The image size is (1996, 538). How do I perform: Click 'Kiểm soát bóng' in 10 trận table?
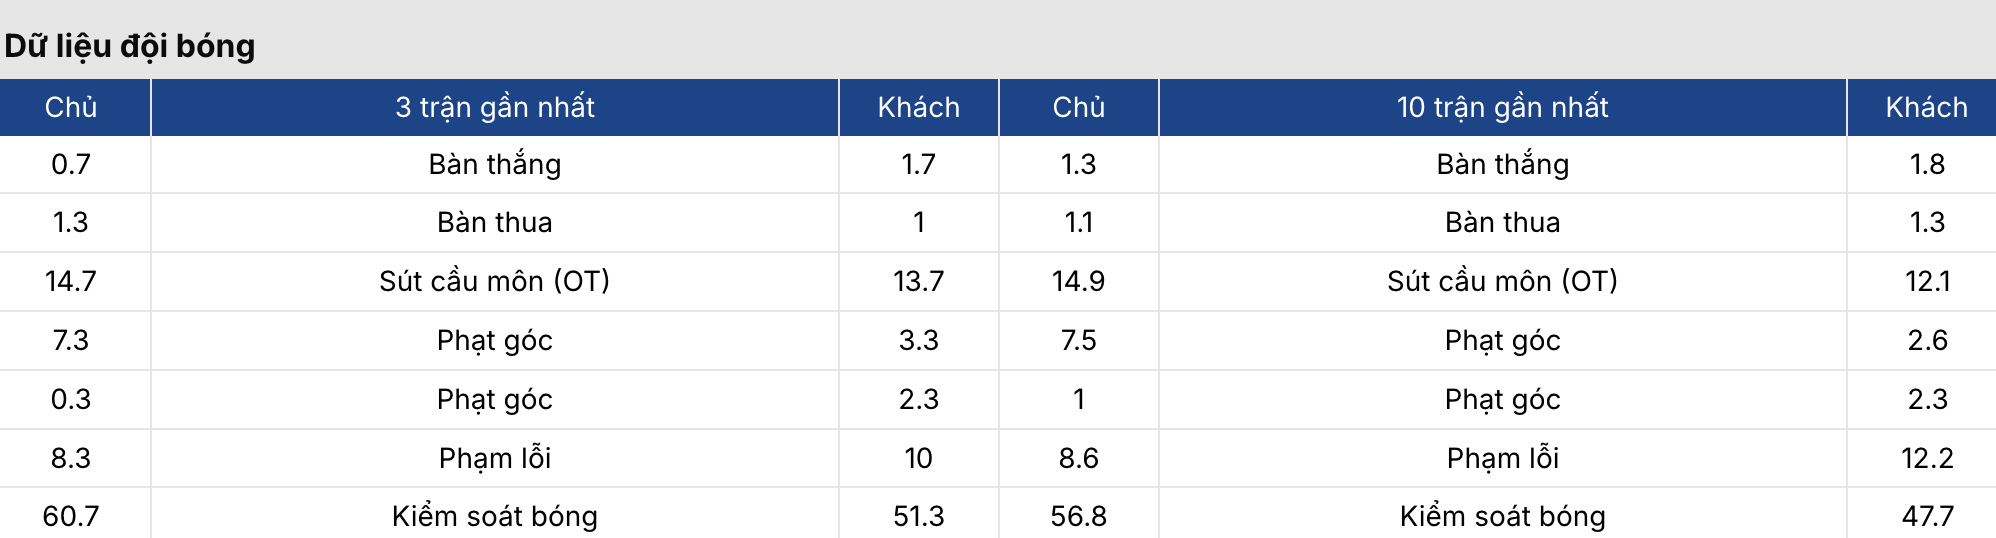[x=1502, y=516]
